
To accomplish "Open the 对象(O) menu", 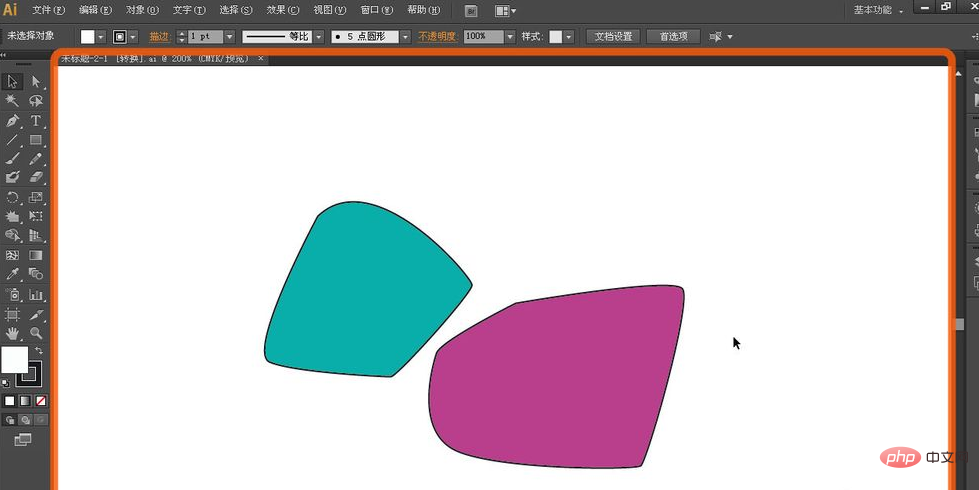I will (142, 10).
